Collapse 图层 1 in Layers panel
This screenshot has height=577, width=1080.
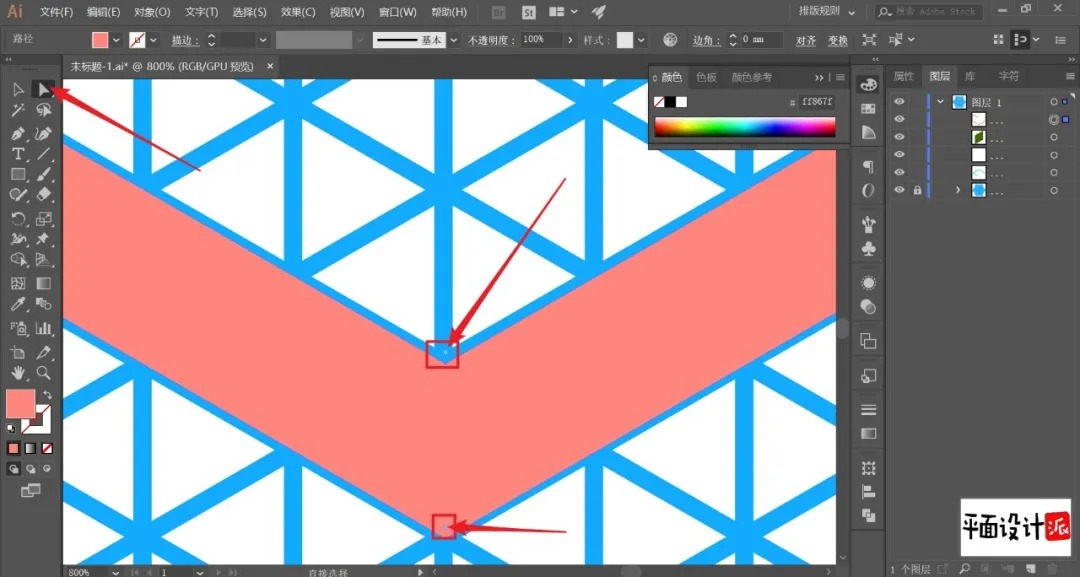[940, 102]
